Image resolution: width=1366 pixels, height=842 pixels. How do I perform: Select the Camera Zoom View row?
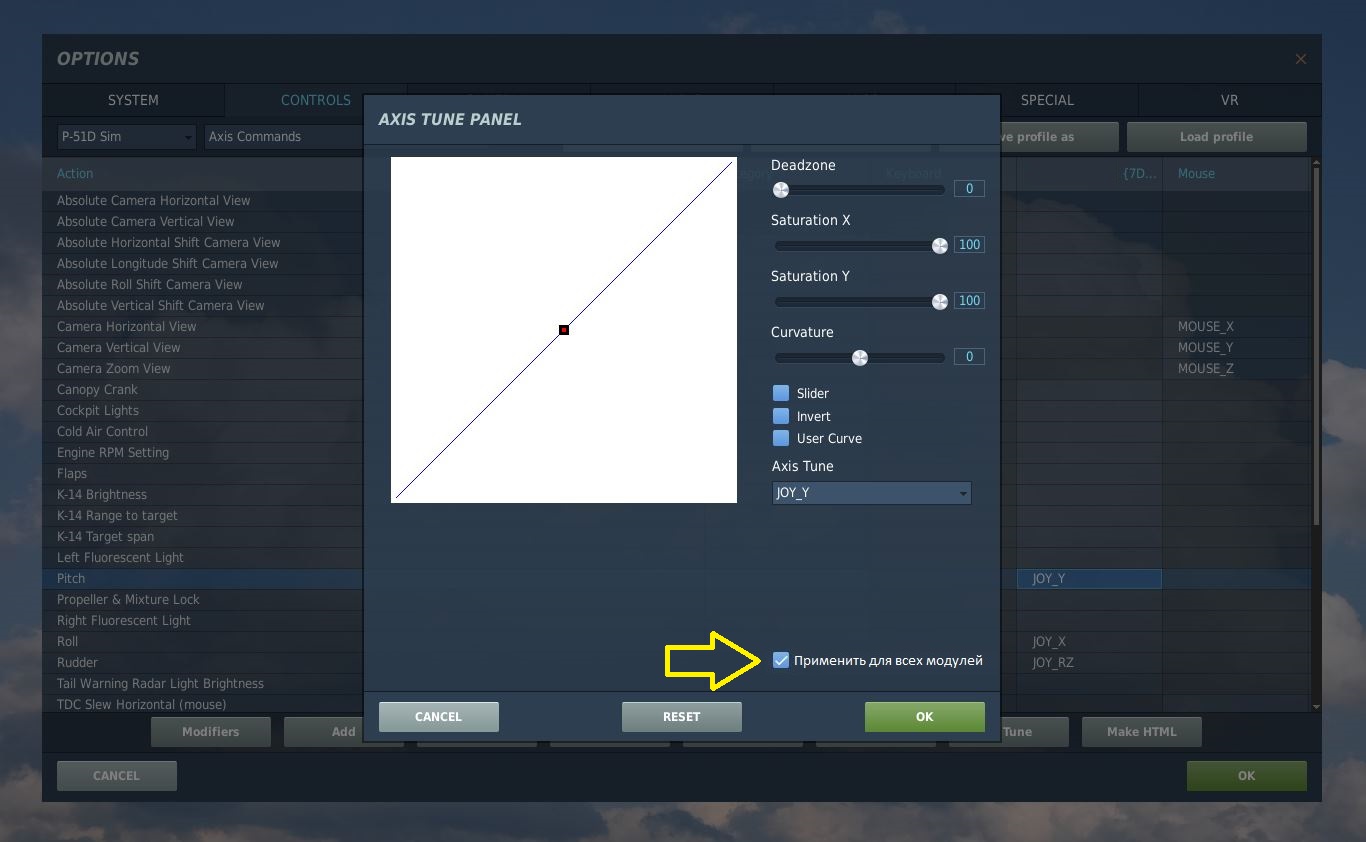[x=202, y=368]
